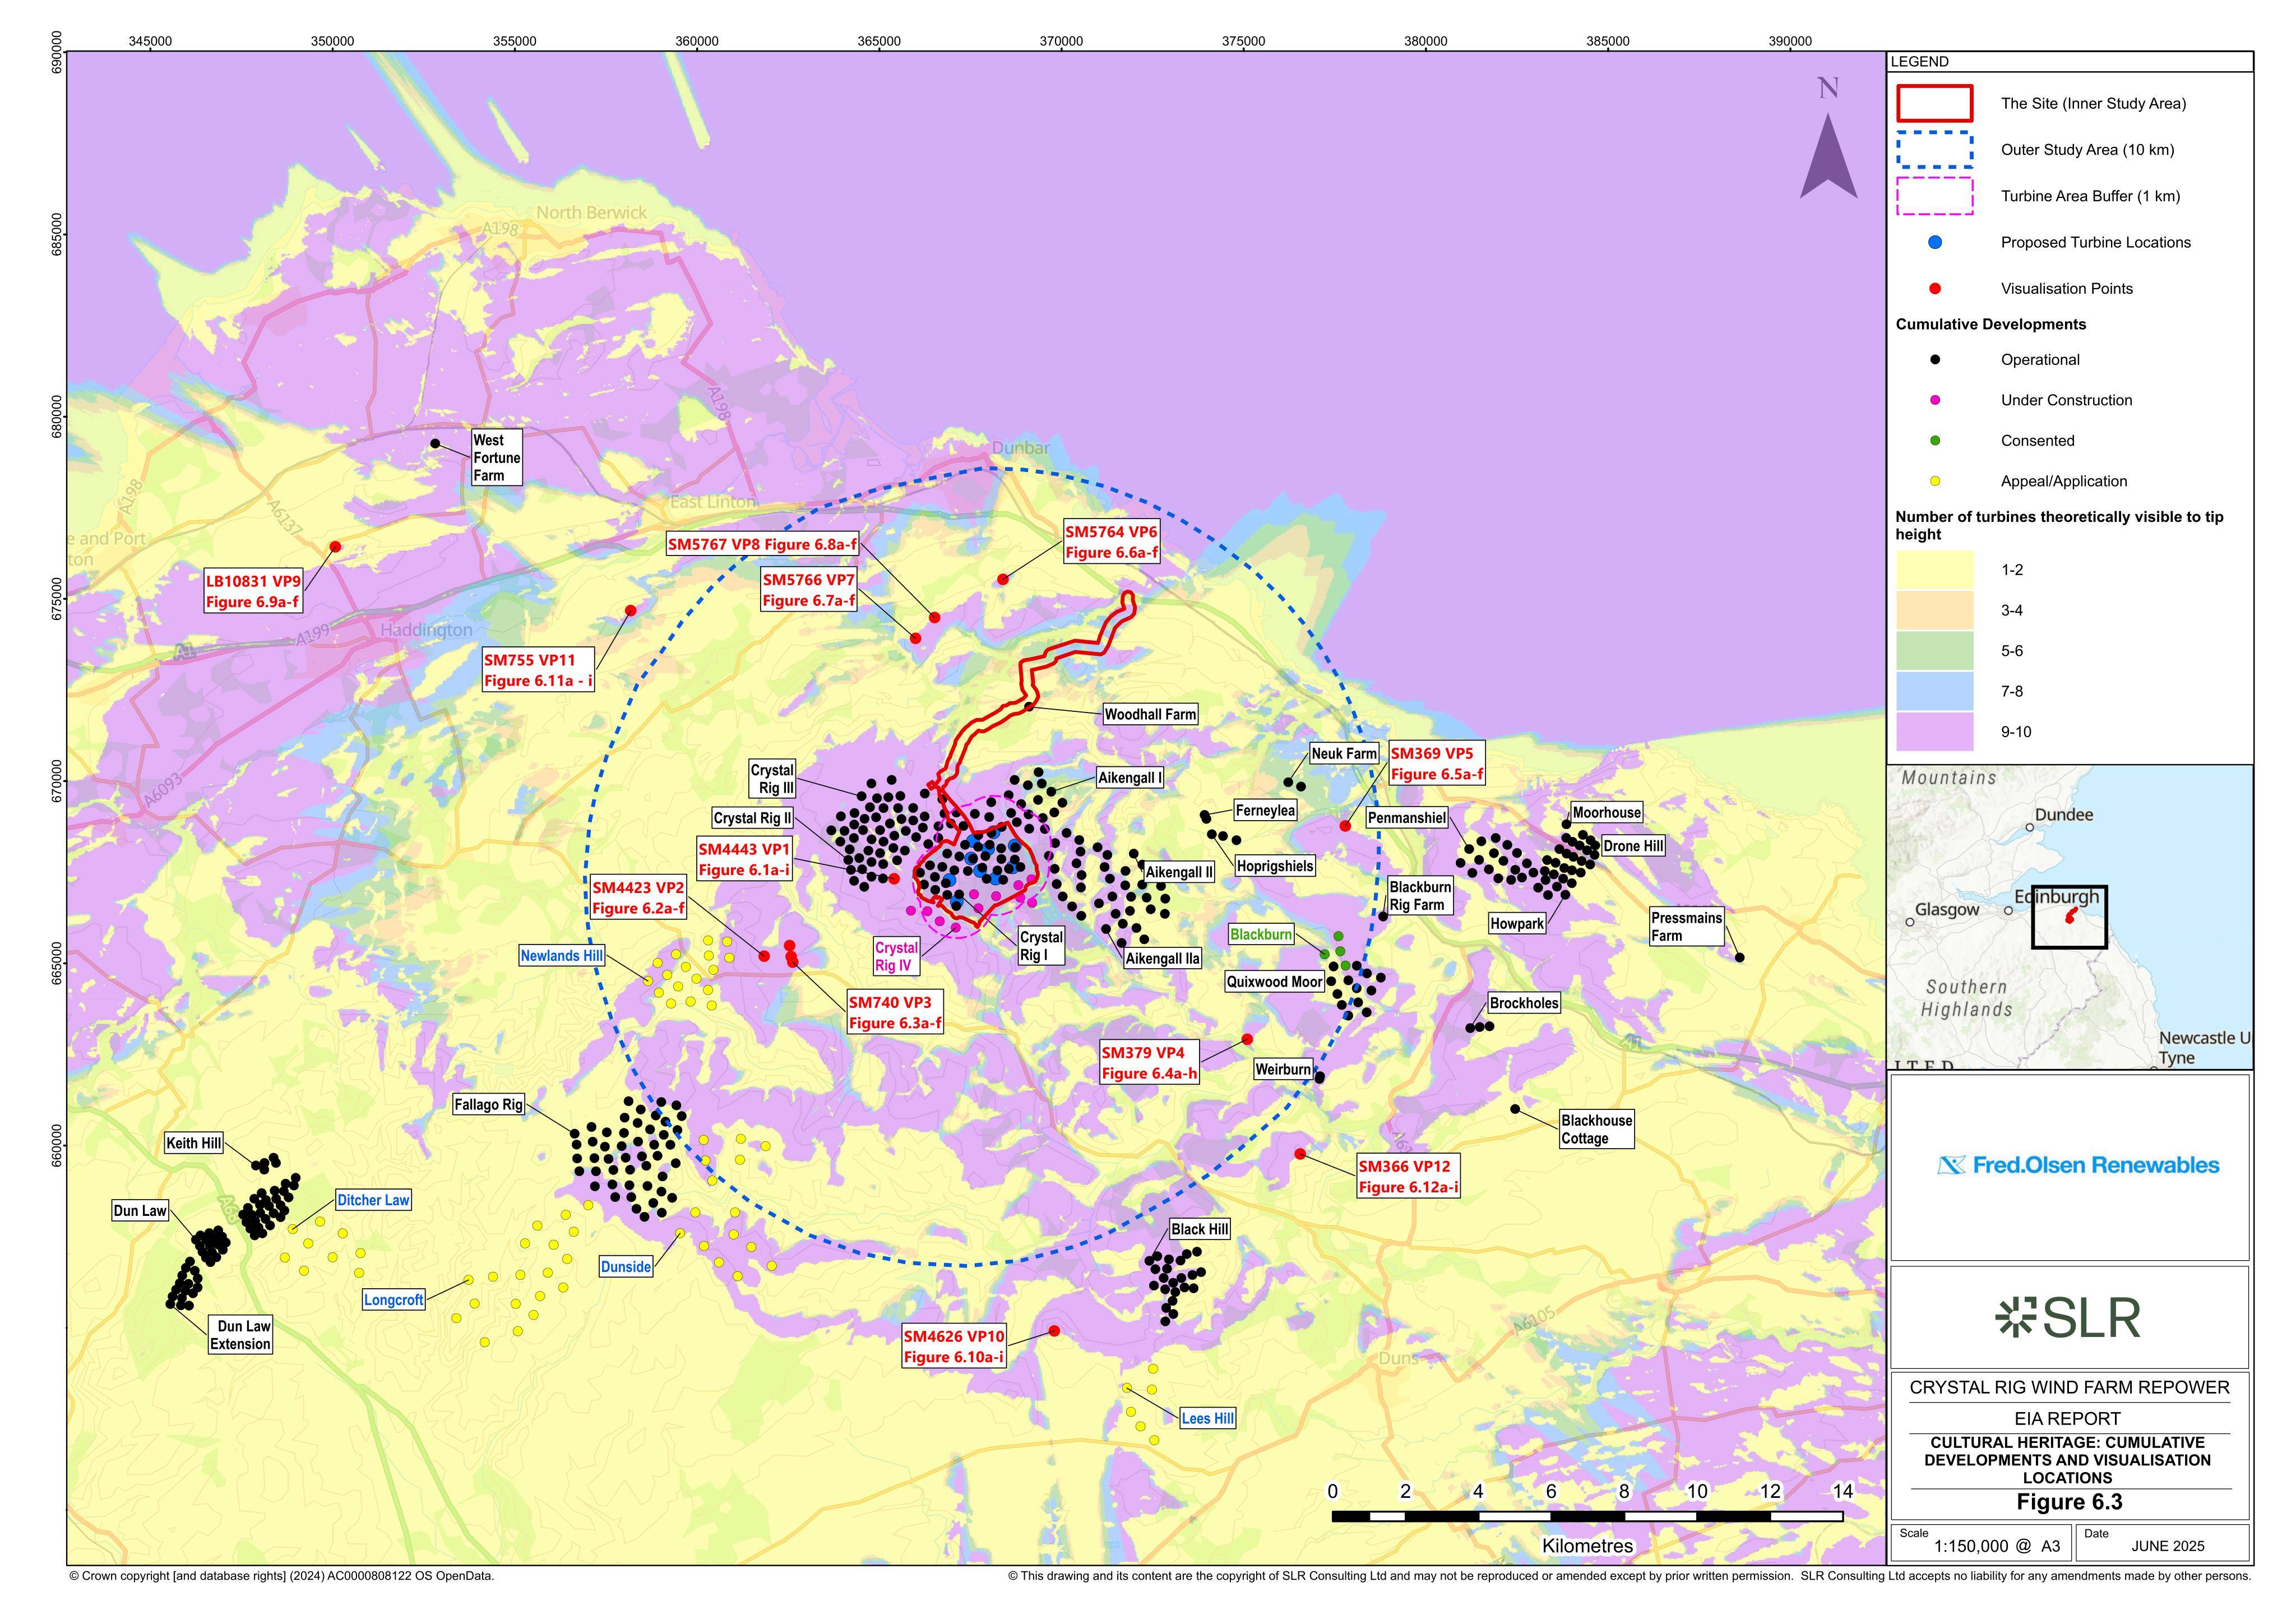Click the SM369 VP5 label
Viewport: 2296px width, 1624px height.
[1437, 764]
